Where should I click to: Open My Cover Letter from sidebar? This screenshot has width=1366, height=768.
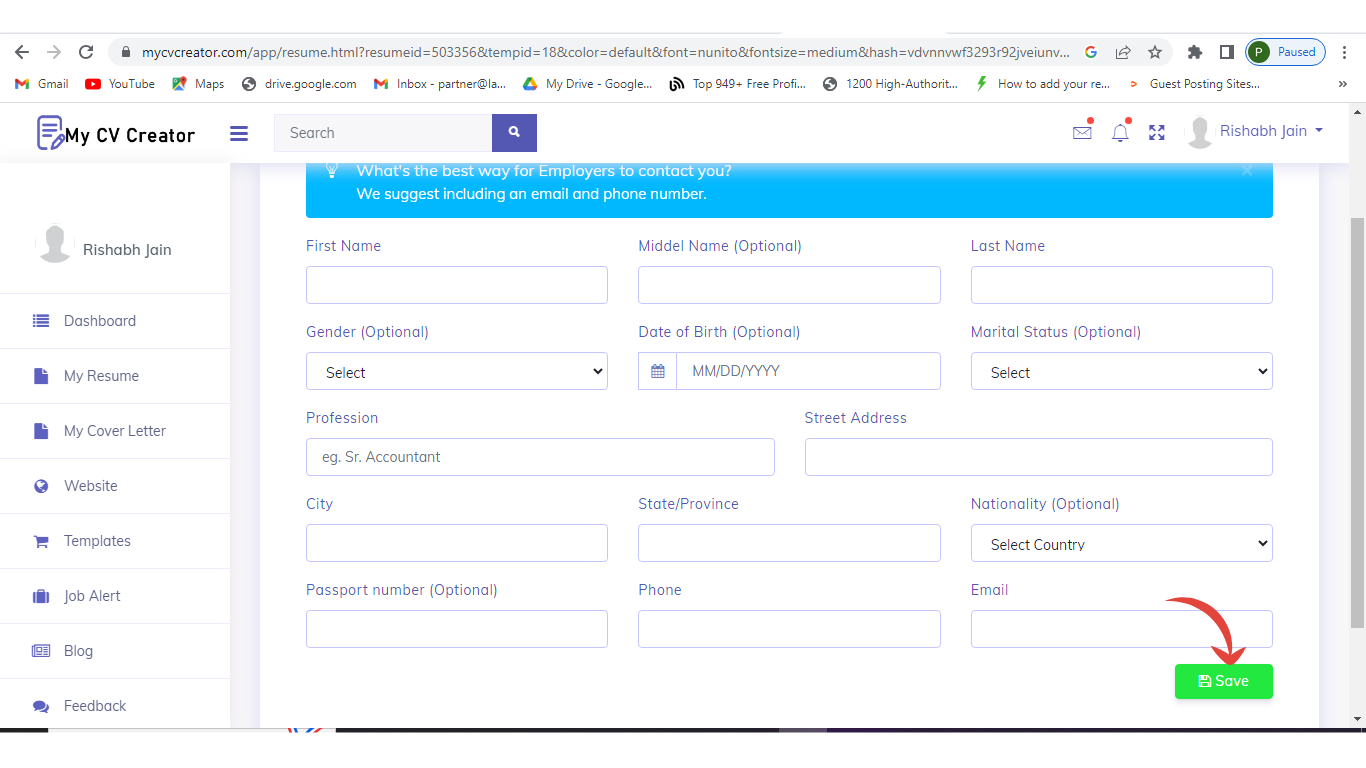114,431
